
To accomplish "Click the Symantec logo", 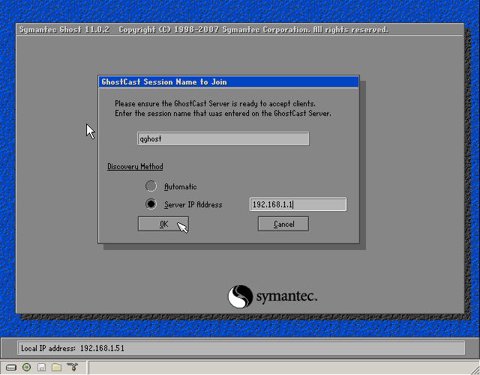I will coord(272,296).
